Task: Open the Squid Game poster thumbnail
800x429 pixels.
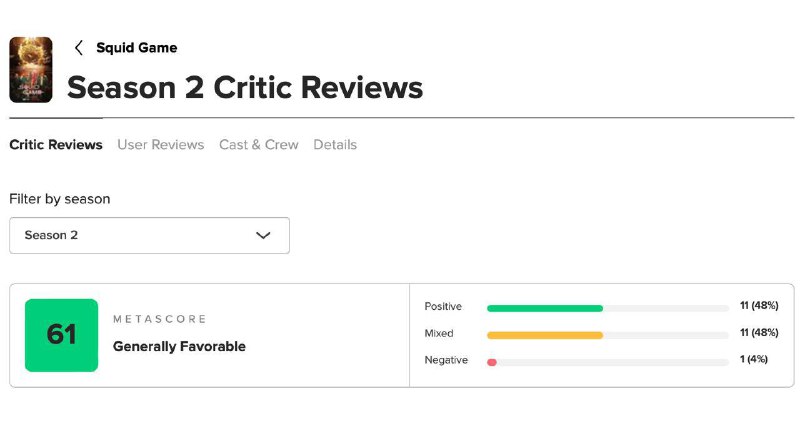Action: 30,70
